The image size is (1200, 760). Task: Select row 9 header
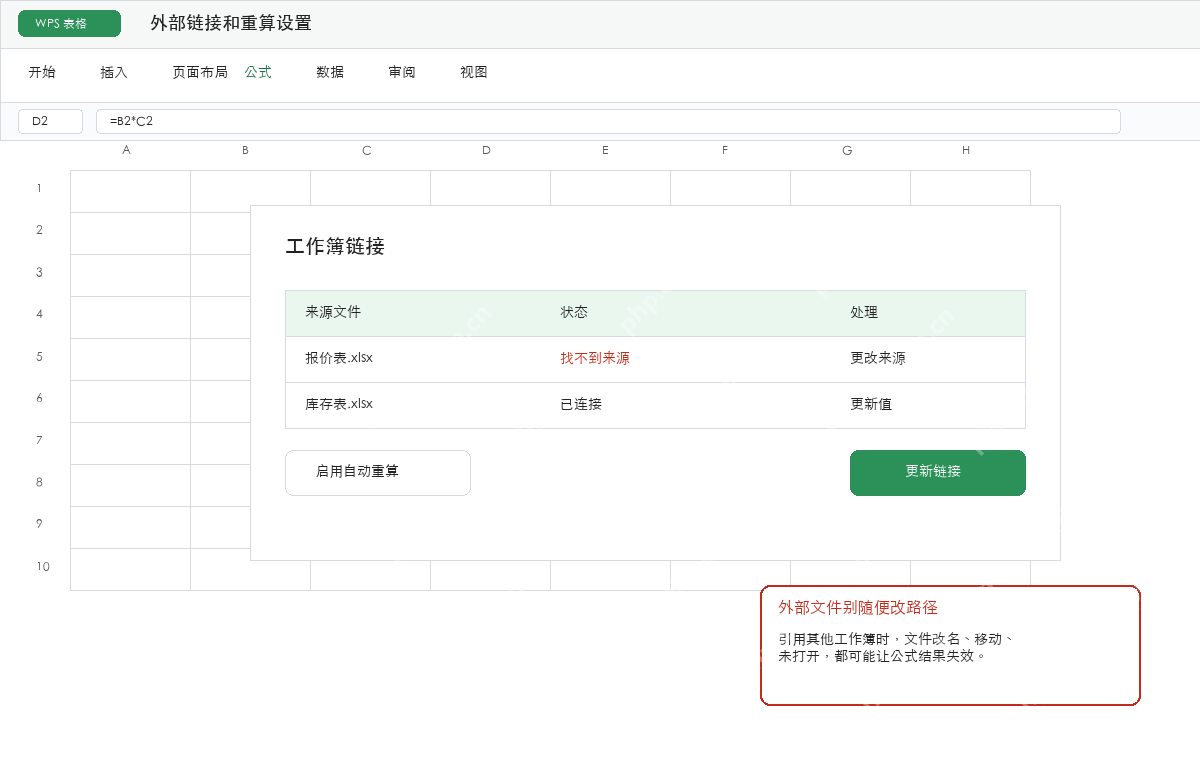click(x=40, y=524)
